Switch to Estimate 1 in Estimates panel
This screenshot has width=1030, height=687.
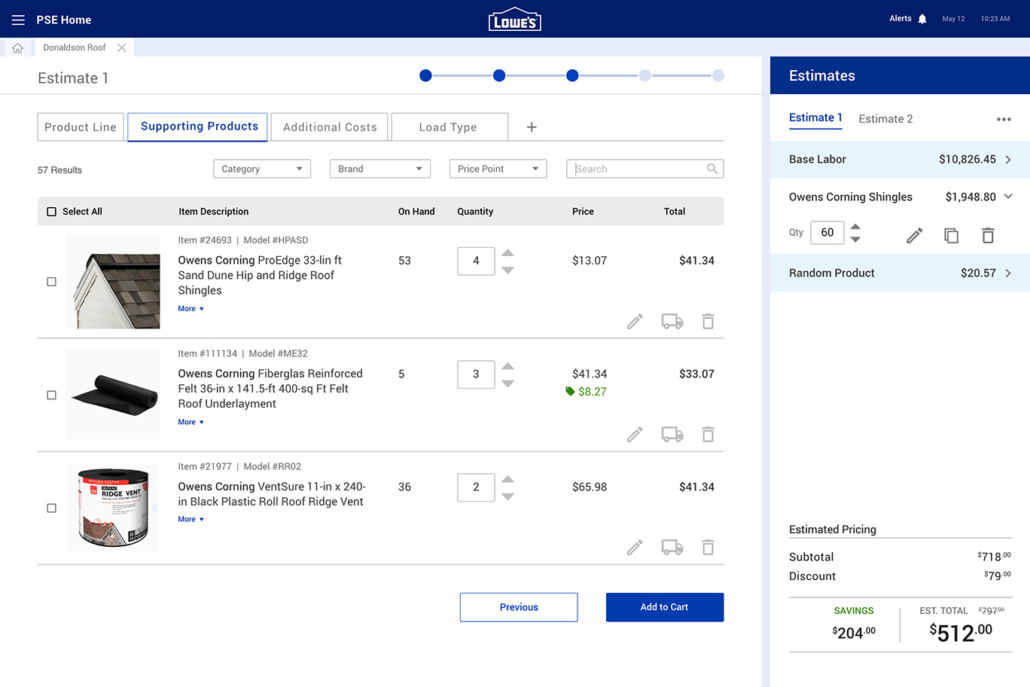(815, 118)
